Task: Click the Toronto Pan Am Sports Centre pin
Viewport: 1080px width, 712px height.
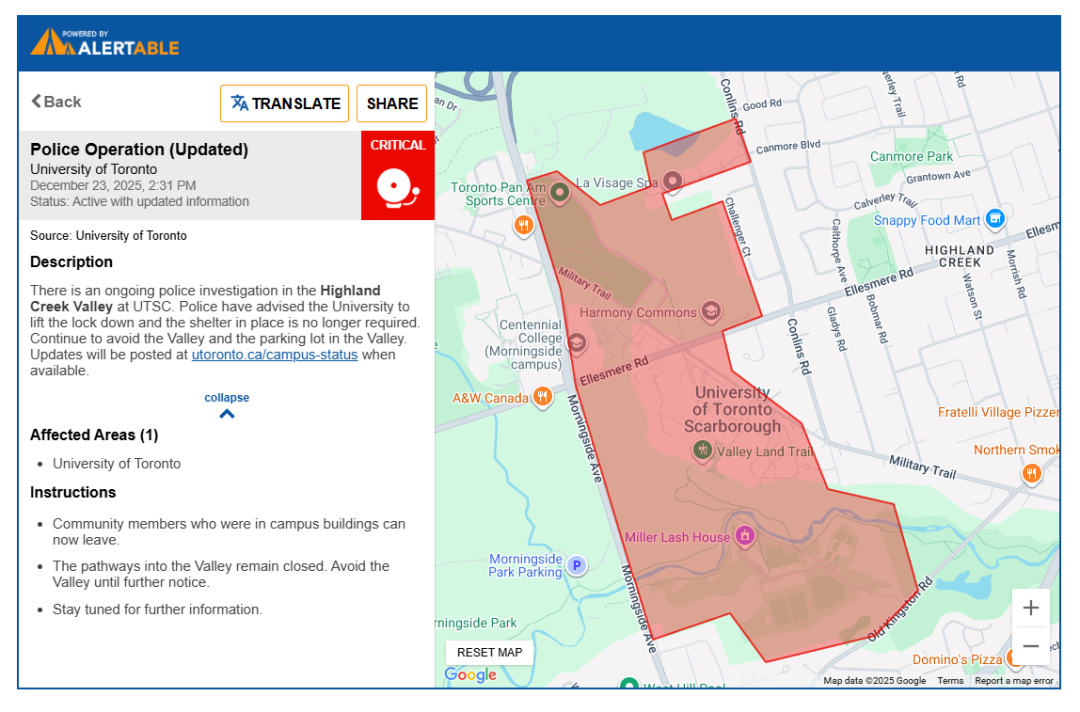Action: coord(560,190)
